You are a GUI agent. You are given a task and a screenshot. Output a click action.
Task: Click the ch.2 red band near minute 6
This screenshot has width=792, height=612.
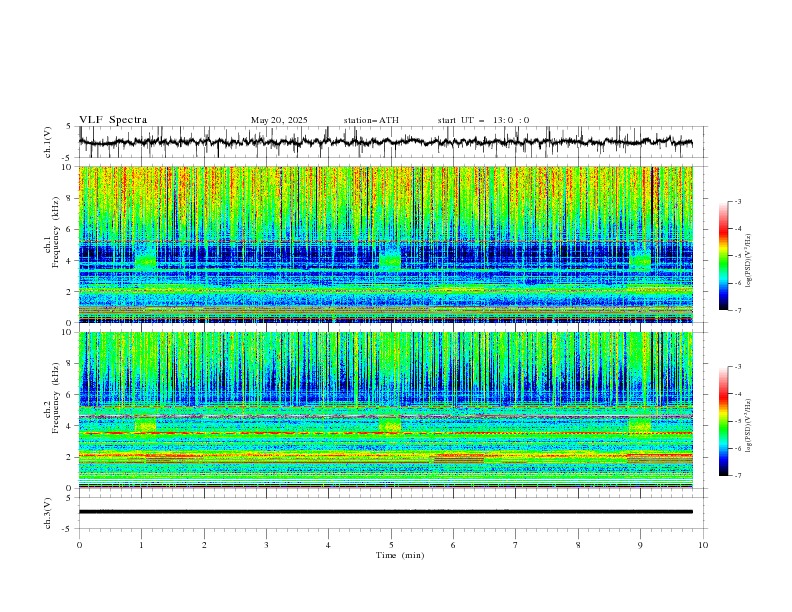click(x=459, y=458)
